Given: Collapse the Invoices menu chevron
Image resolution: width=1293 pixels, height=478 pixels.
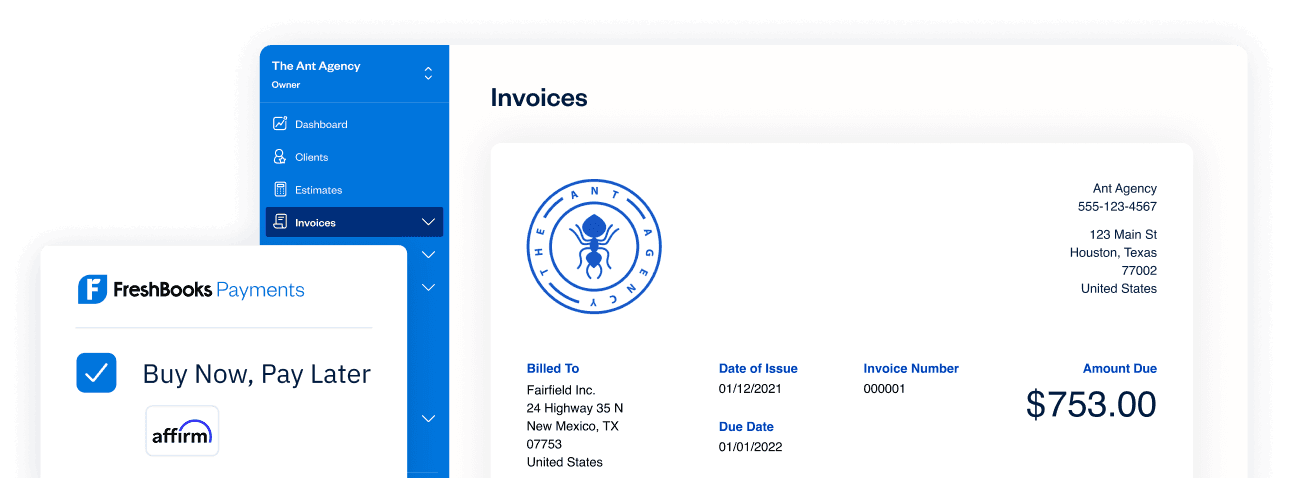Looking at the screenshot, I should pos(428,222).
